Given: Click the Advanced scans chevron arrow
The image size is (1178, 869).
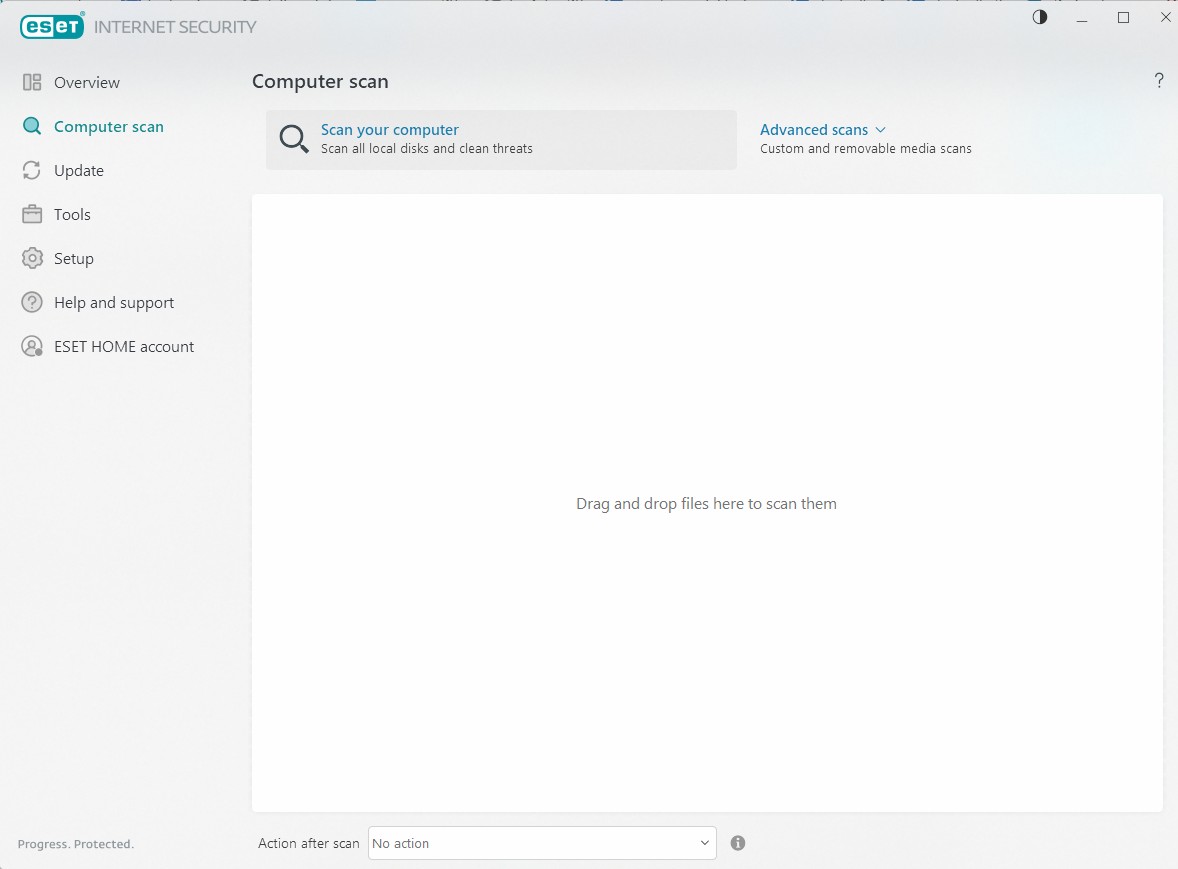Looking at the screenshot, I should (880, 130).
